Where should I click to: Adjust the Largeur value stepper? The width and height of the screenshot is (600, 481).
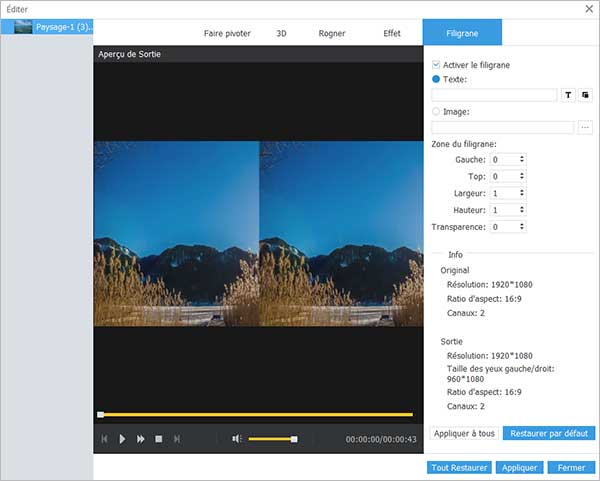pos(522,193)
